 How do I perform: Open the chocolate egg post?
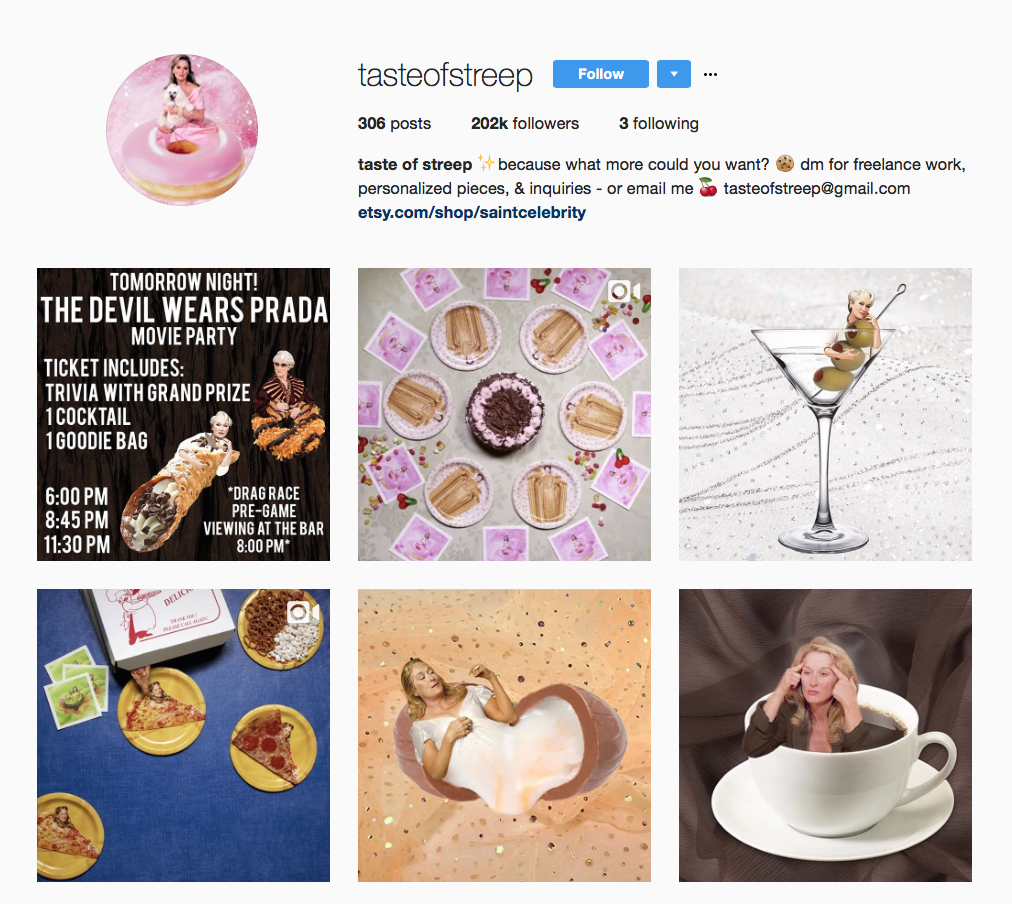[504, 735]
